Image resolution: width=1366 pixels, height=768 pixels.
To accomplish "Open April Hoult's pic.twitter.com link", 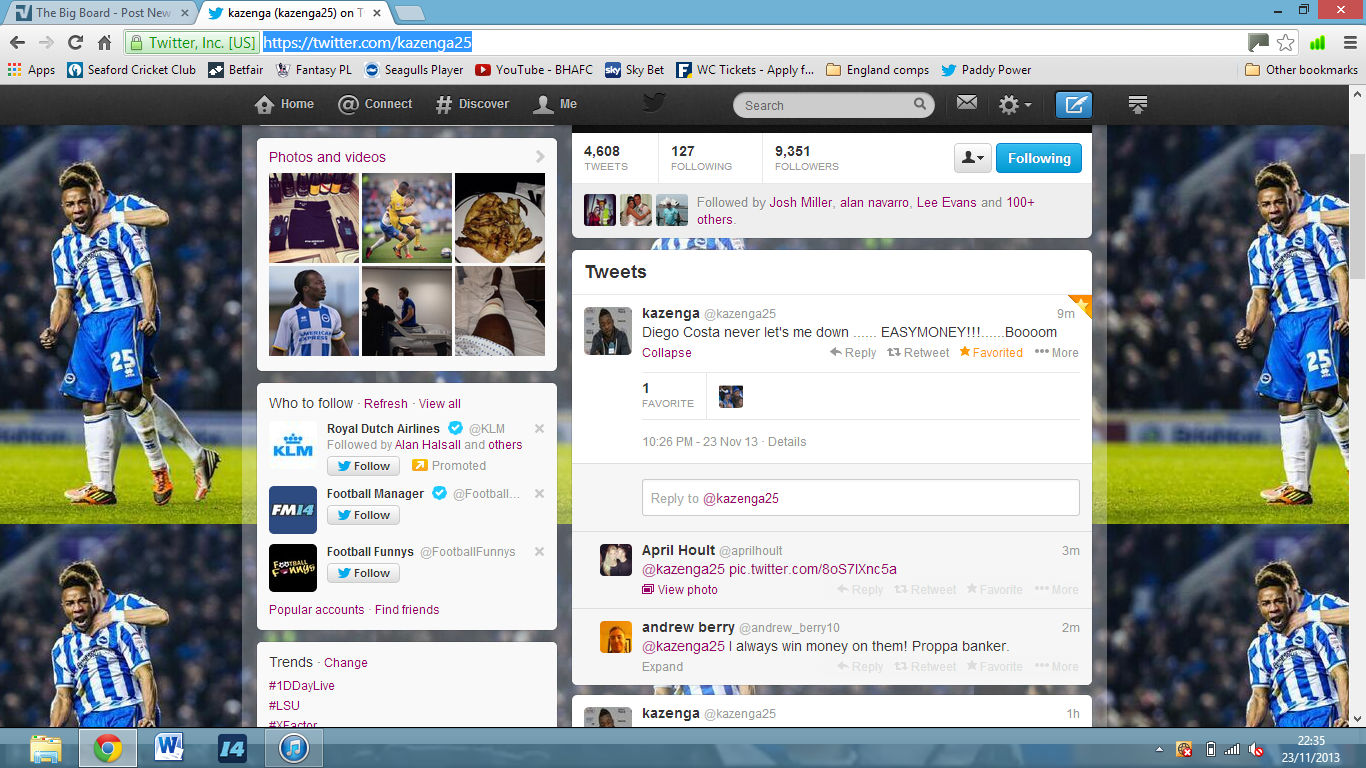I will [x=813, y=569].
